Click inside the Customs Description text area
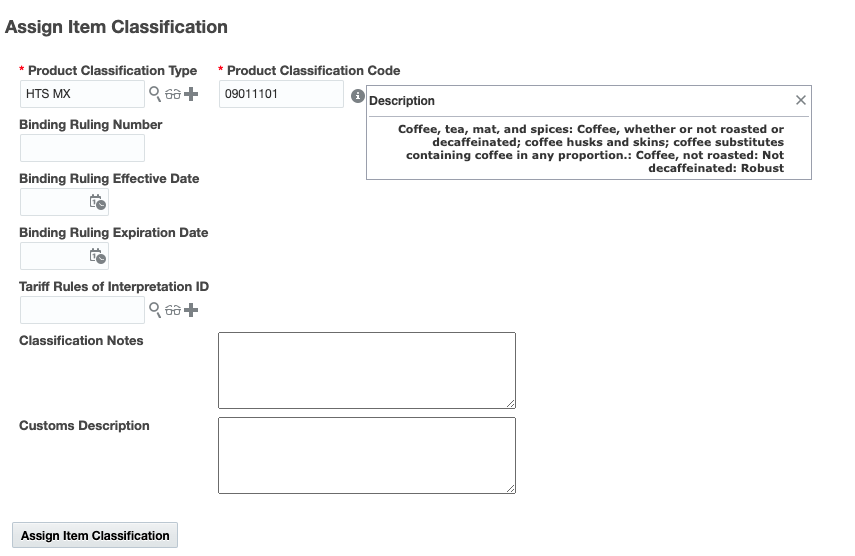 [366, 455]
